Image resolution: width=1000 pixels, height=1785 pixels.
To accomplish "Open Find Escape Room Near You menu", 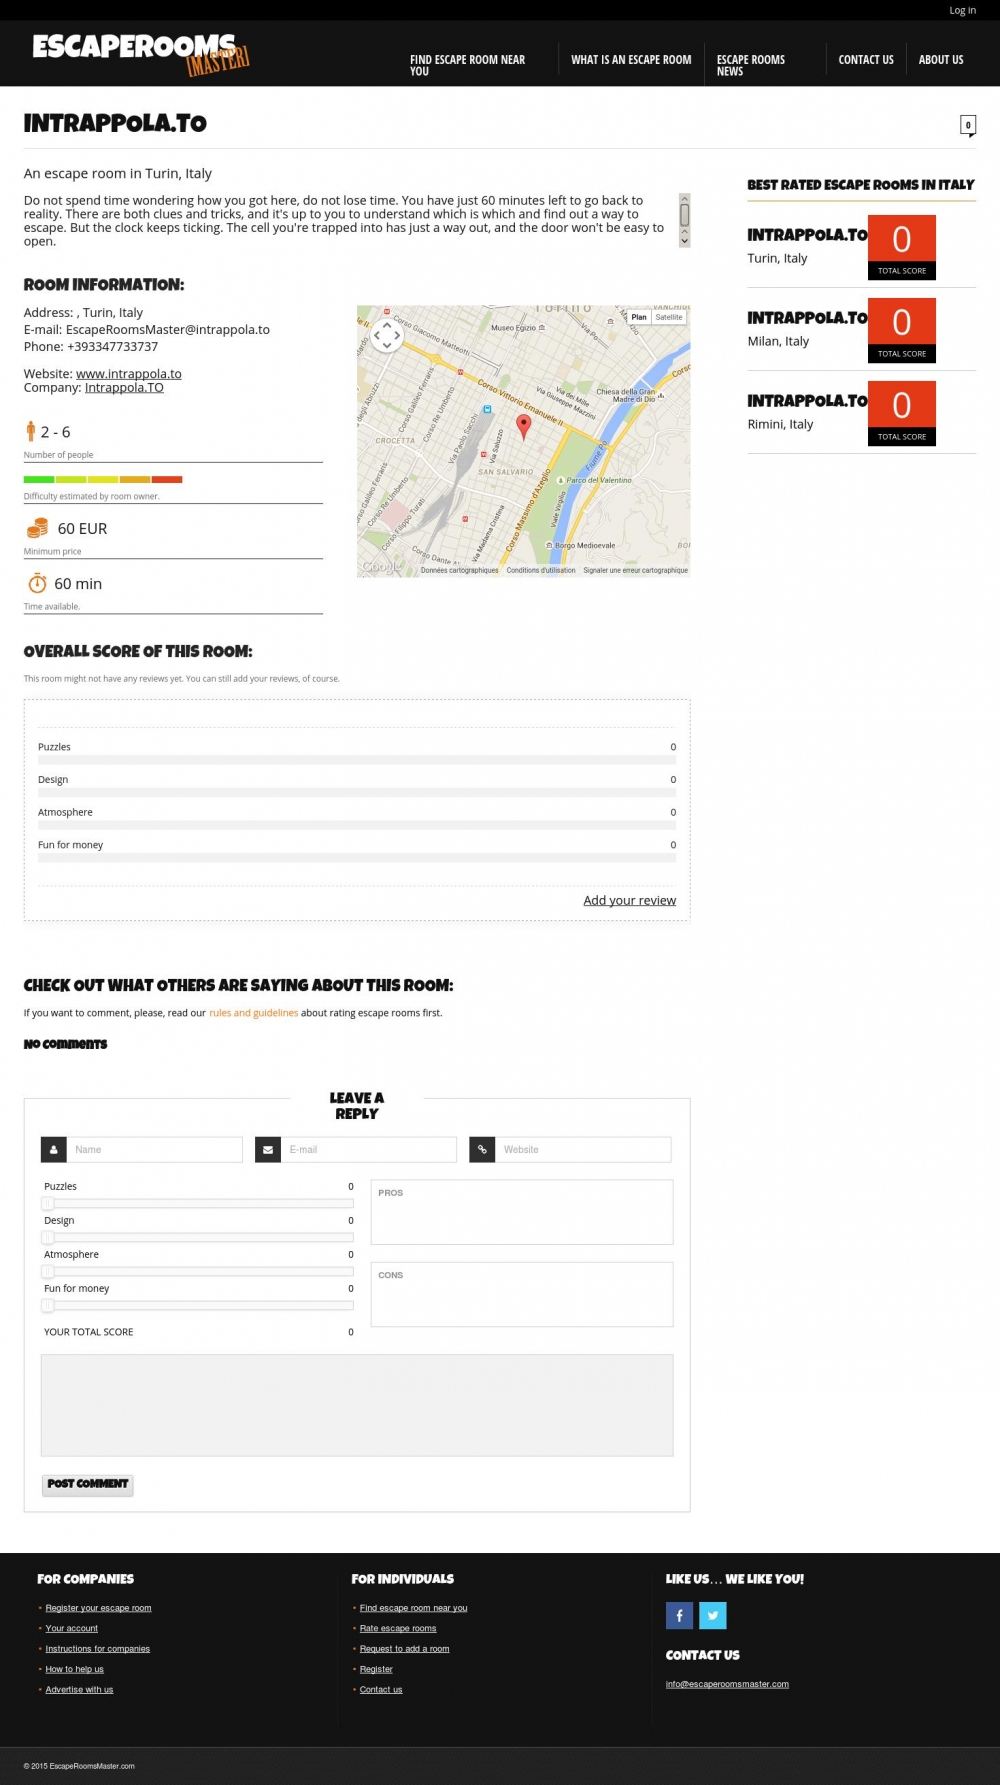I will pyautogui.click(x=468, y=65).
